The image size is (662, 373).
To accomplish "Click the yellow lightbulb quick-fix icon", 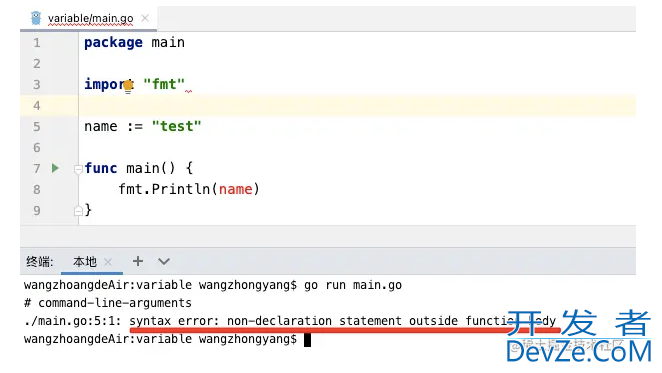I will click(x=128, y=87).
